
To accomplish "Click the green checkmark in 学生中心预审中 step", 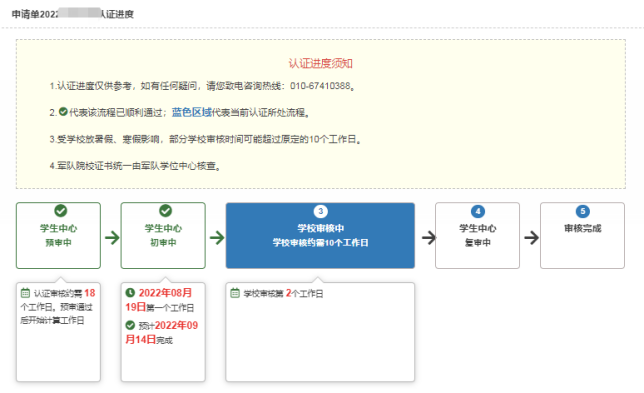I will 60,211.
